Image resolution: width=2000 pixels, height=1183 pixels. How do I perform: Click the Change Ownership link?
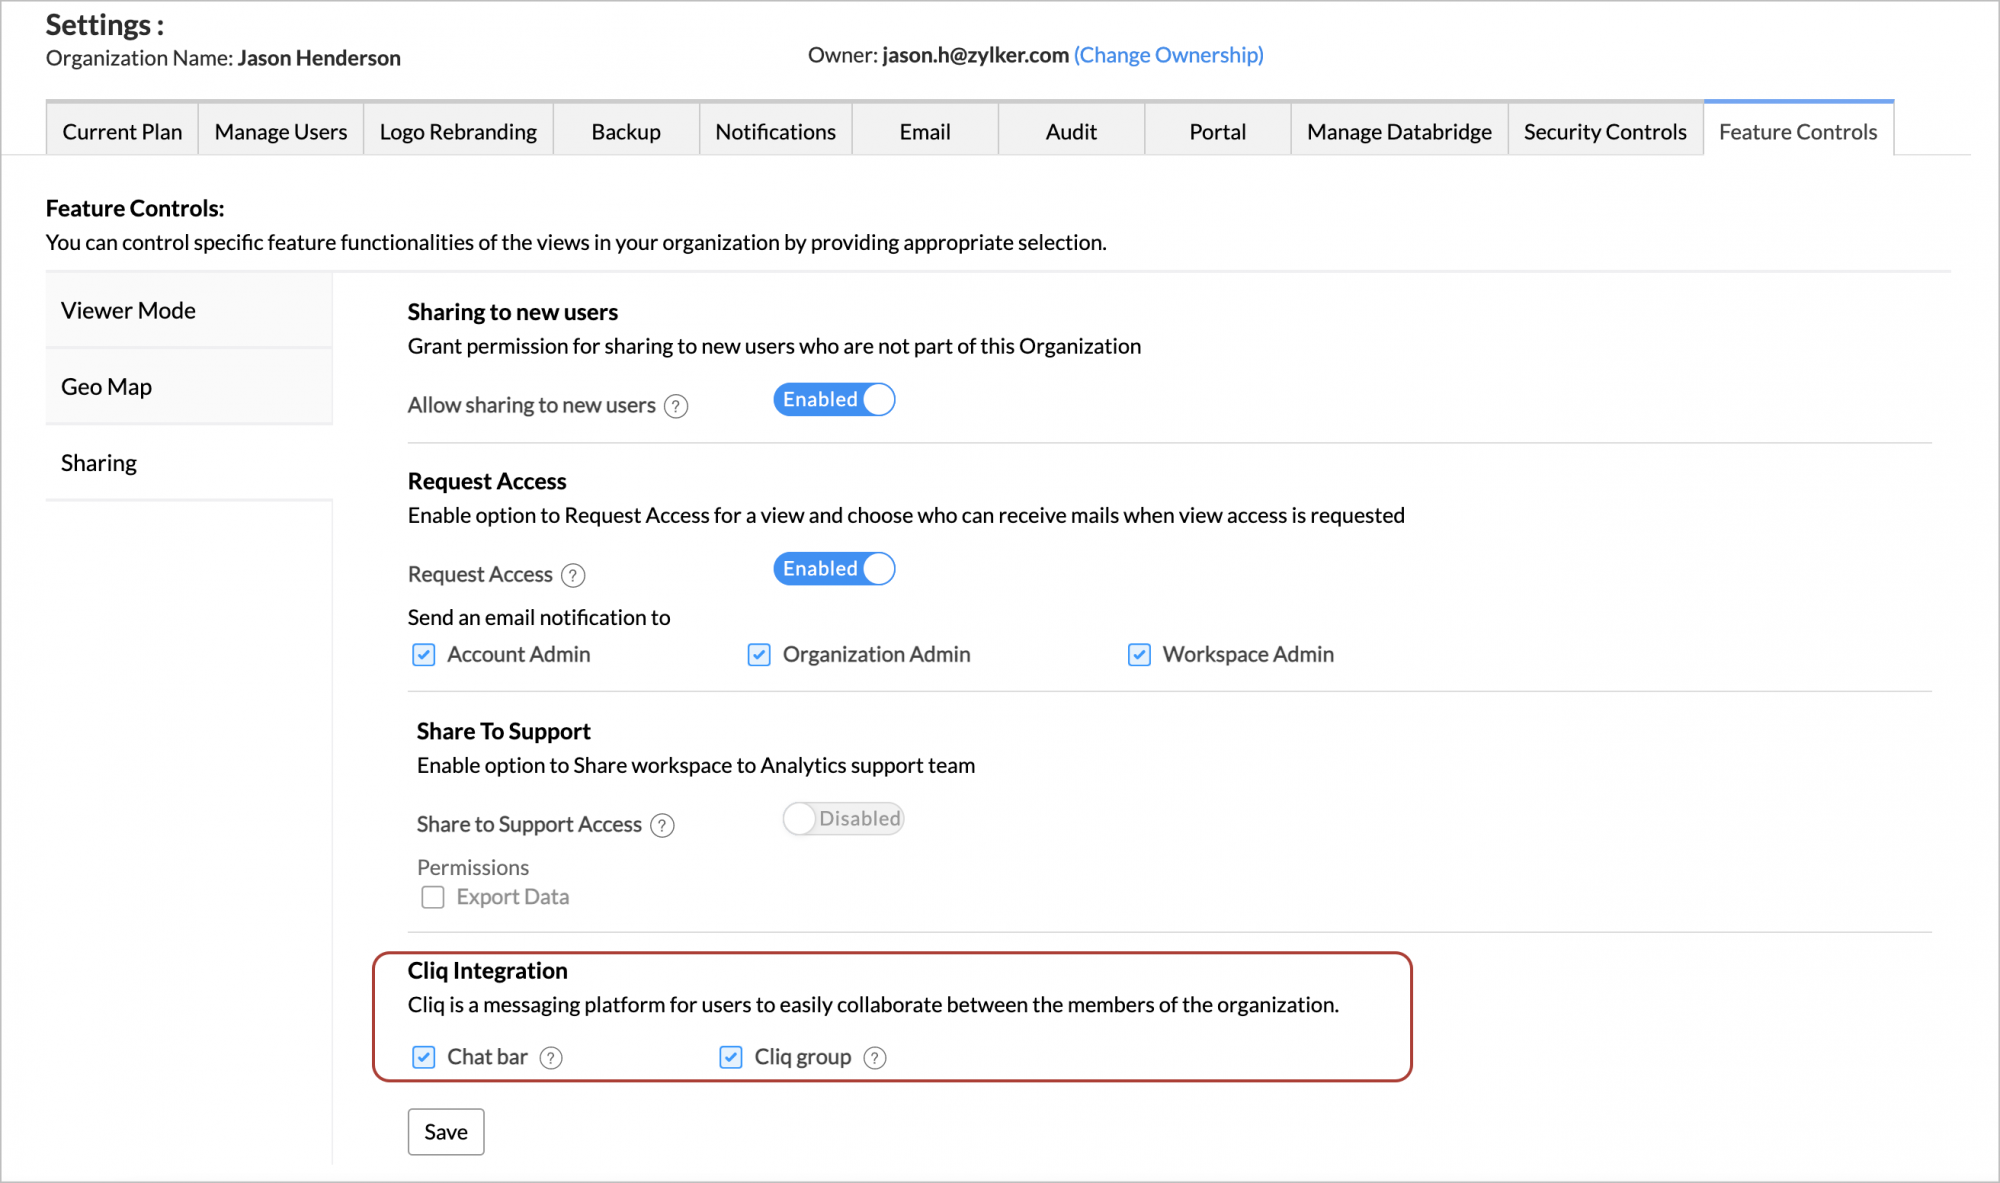click(1168, 55)
